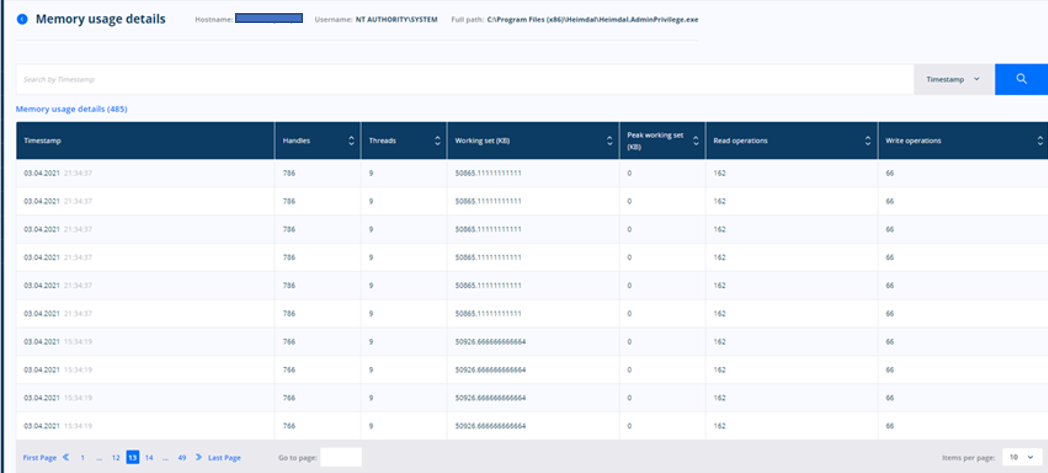This screenshot has width=1048, height=473.
Task: Jump to Last Page link
Action: tap(225, 458)
